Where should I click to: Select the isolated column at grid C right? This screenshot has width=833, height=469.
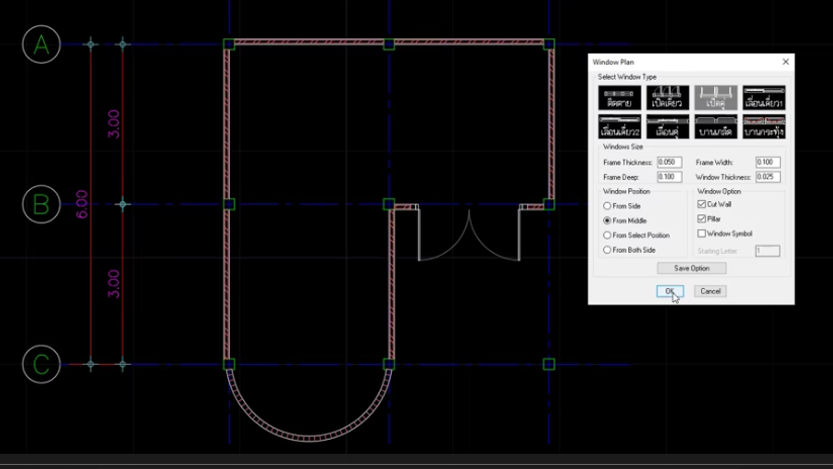[x=549, y=364]
